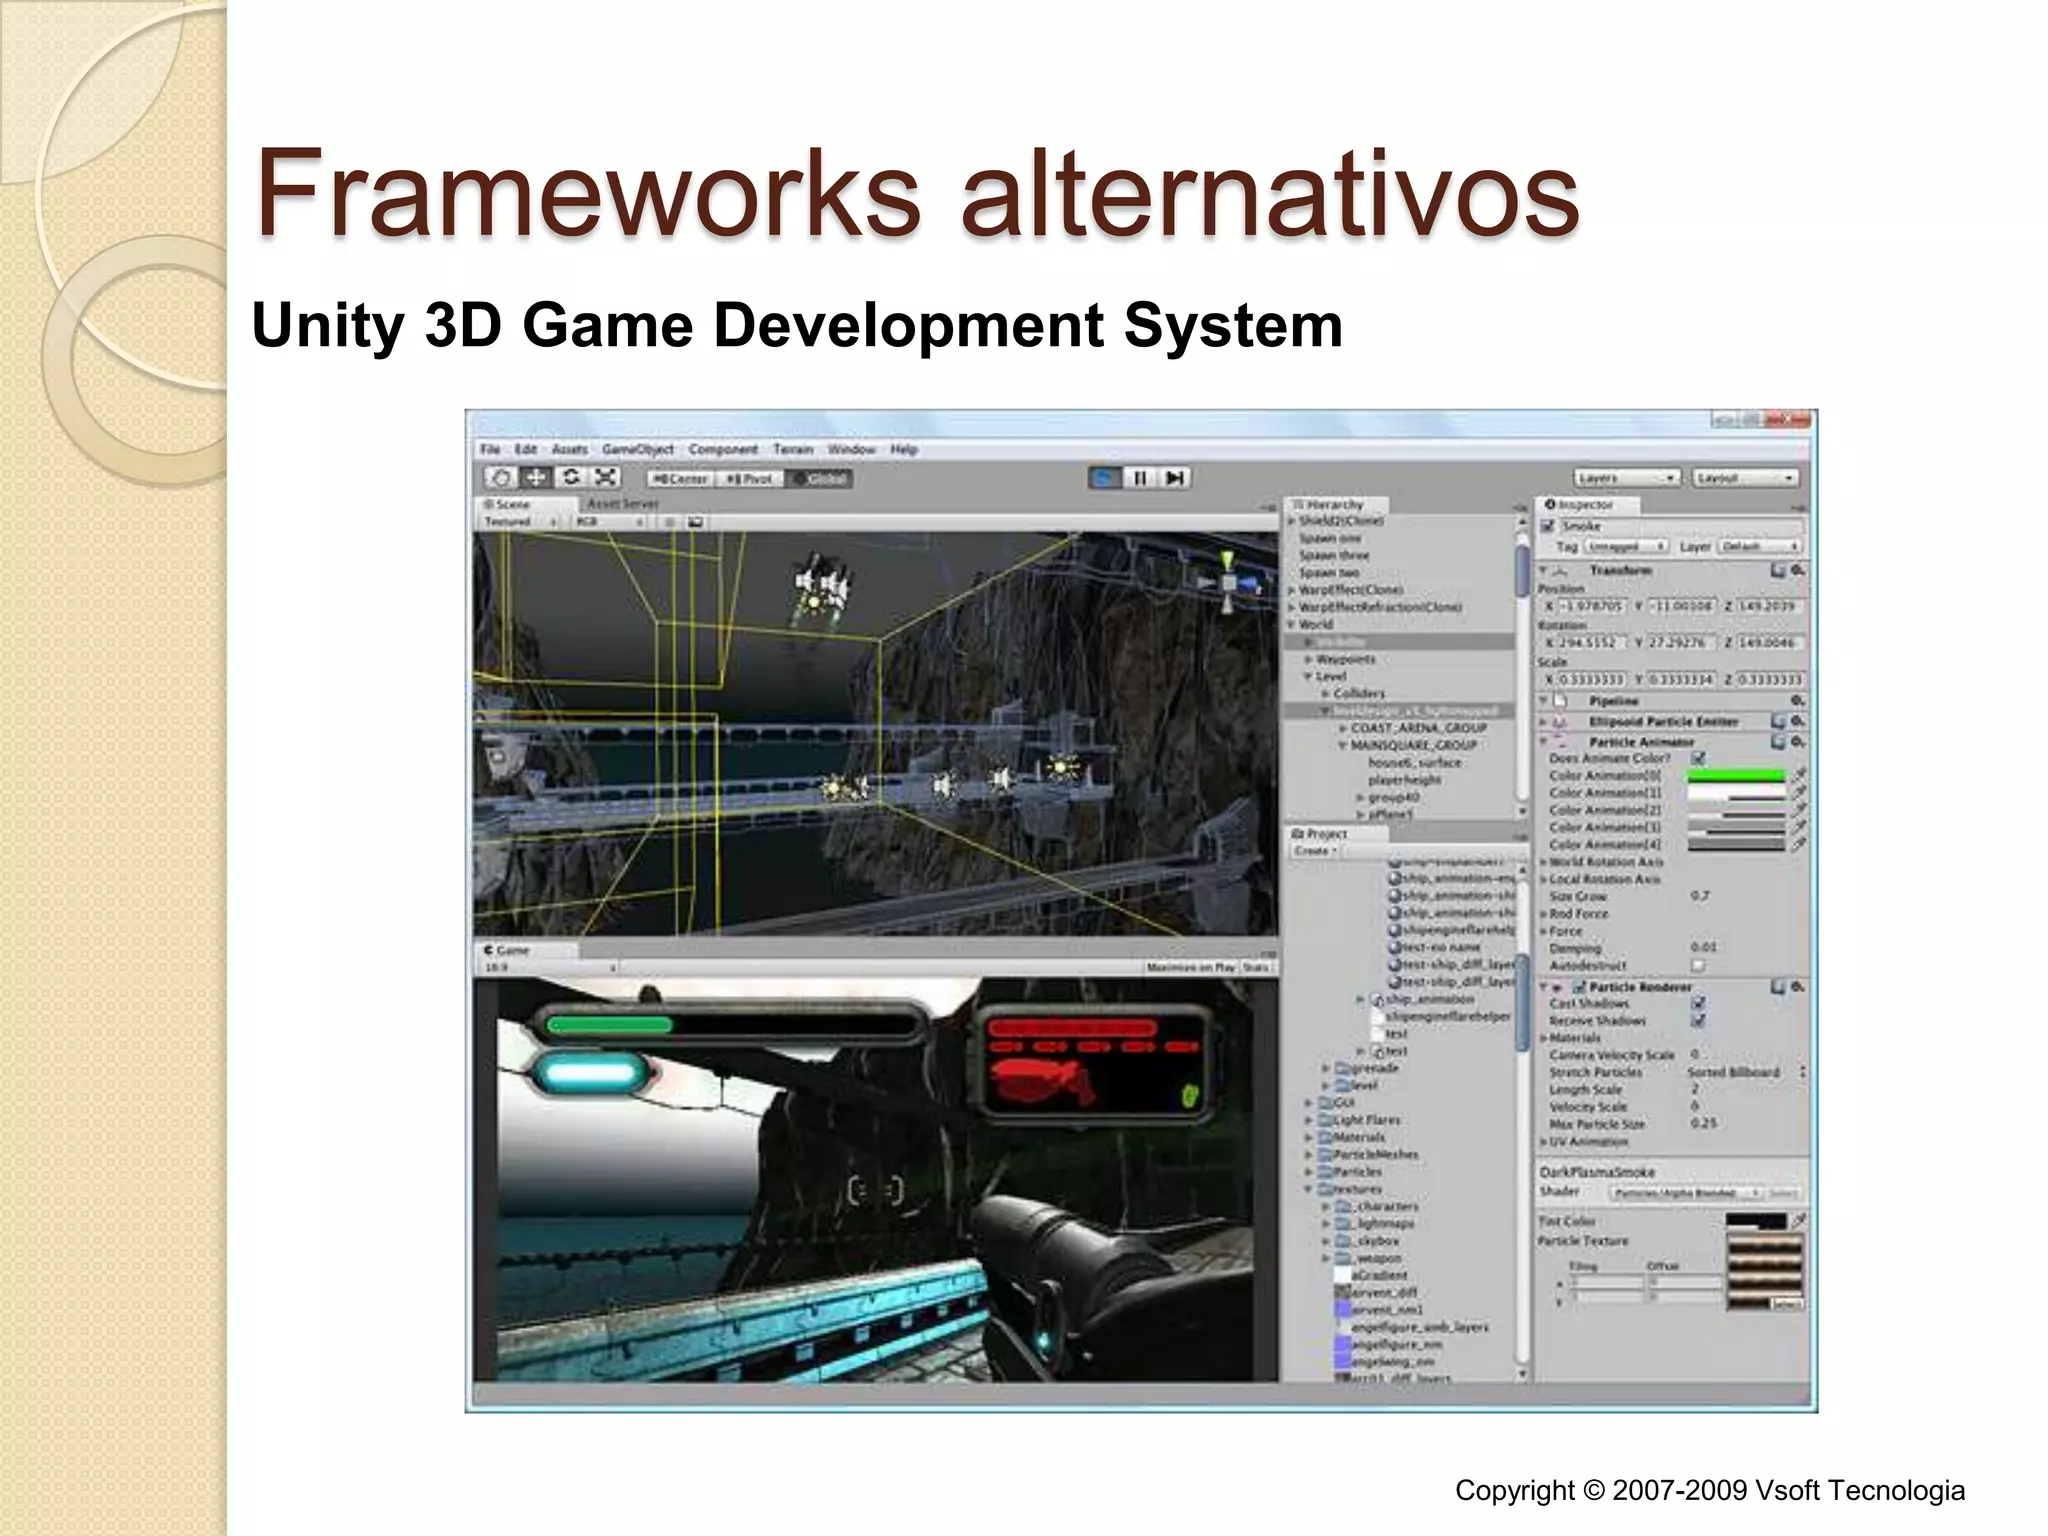Select the Move tool in the toolbar
Viewport: 2048px width, 1536px height.
pyautogui.click(x=537, y=478)
